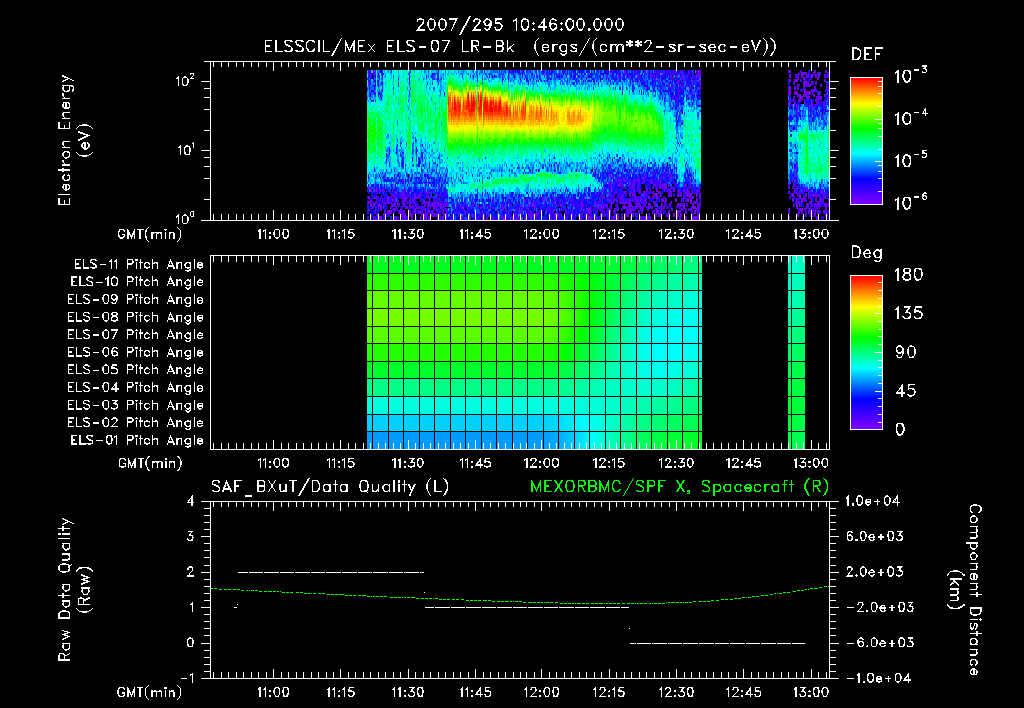
Task: Click the narrow pitch angle column near 13:00
Action: click(797, 352)
